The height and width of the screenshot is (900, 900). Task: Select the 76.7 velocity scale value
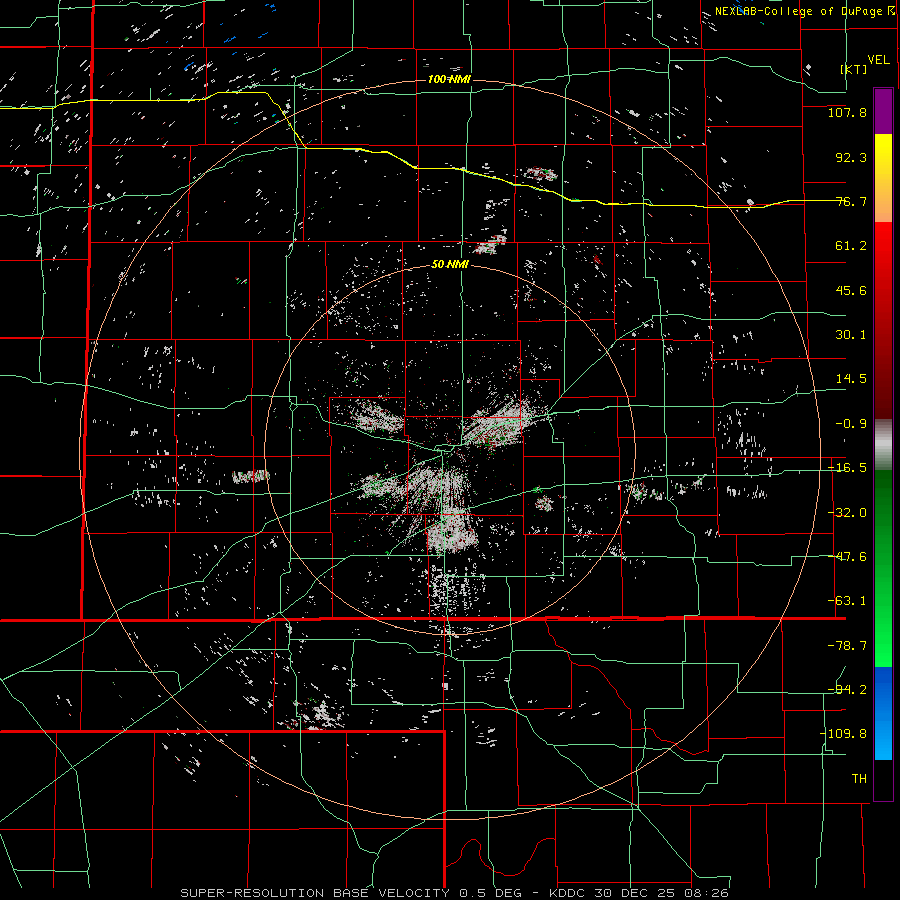coord(851,201)
